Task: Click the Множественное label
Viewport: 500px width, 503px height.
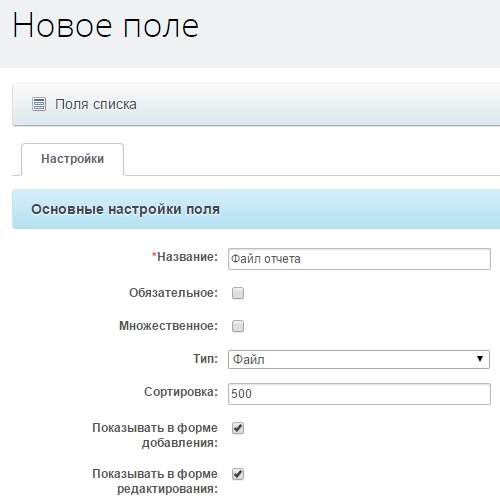Action: pyautogui.click(x=168, y=326)
